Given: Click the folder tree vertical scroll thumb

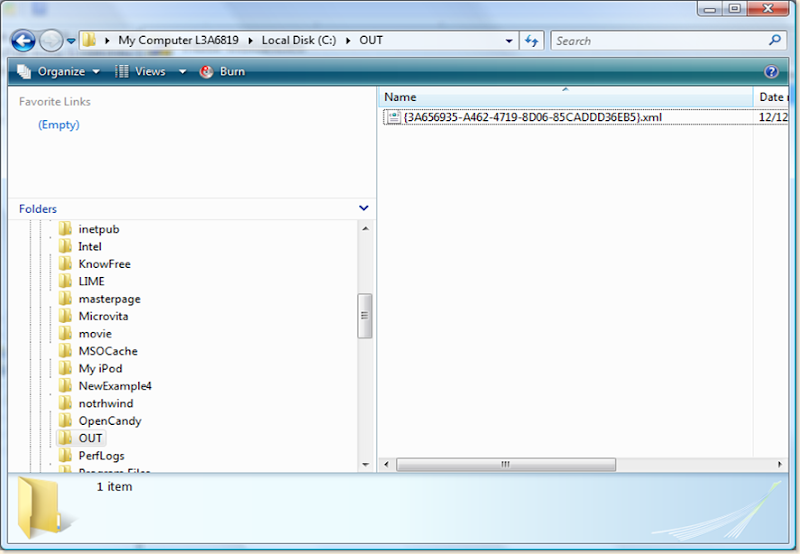Looking at the screenshot, I should coord(365,315).
